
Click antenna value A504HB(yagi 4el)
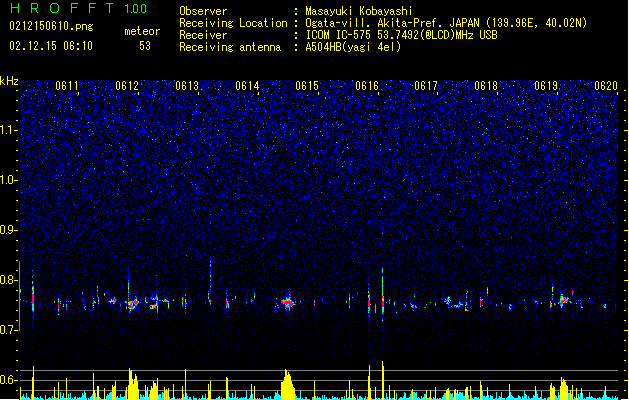[353, 47]
